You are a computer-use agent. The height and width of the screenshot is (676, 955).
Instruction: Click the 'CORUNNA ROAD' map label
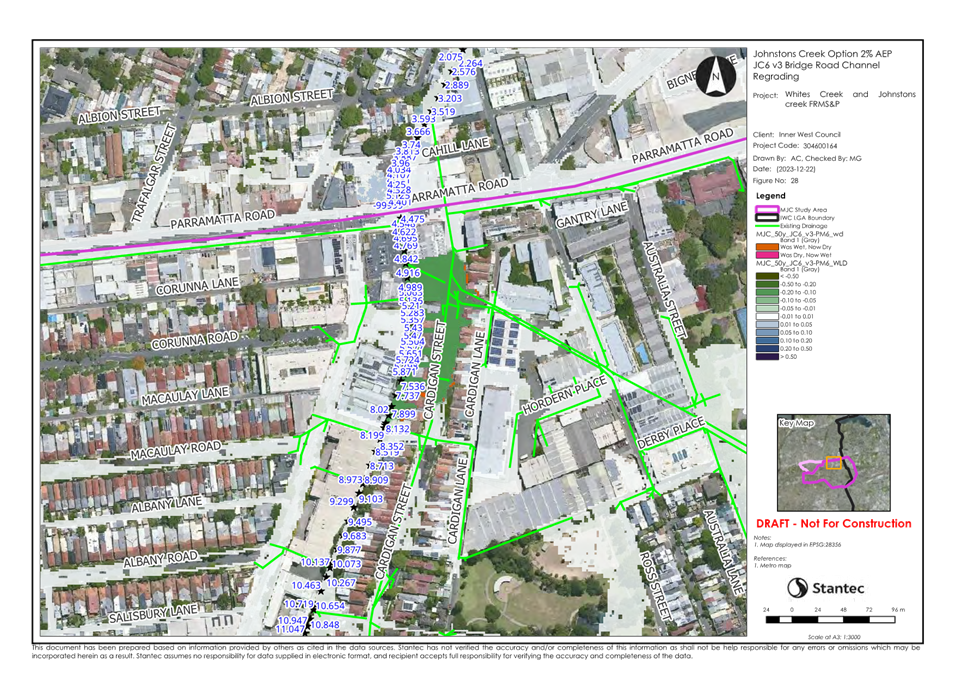click(x=194, y=340)
